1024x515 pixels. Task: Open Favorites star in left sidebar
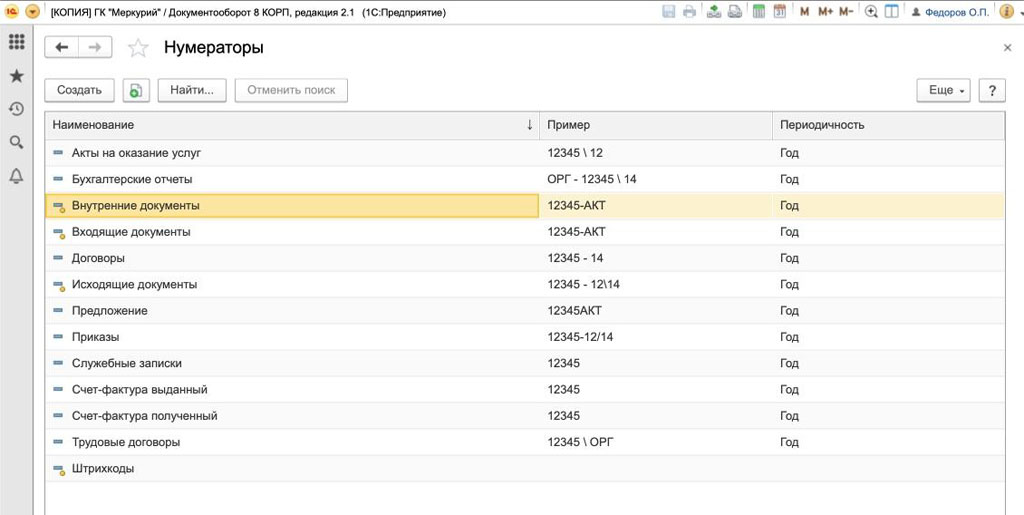(16, 76)
